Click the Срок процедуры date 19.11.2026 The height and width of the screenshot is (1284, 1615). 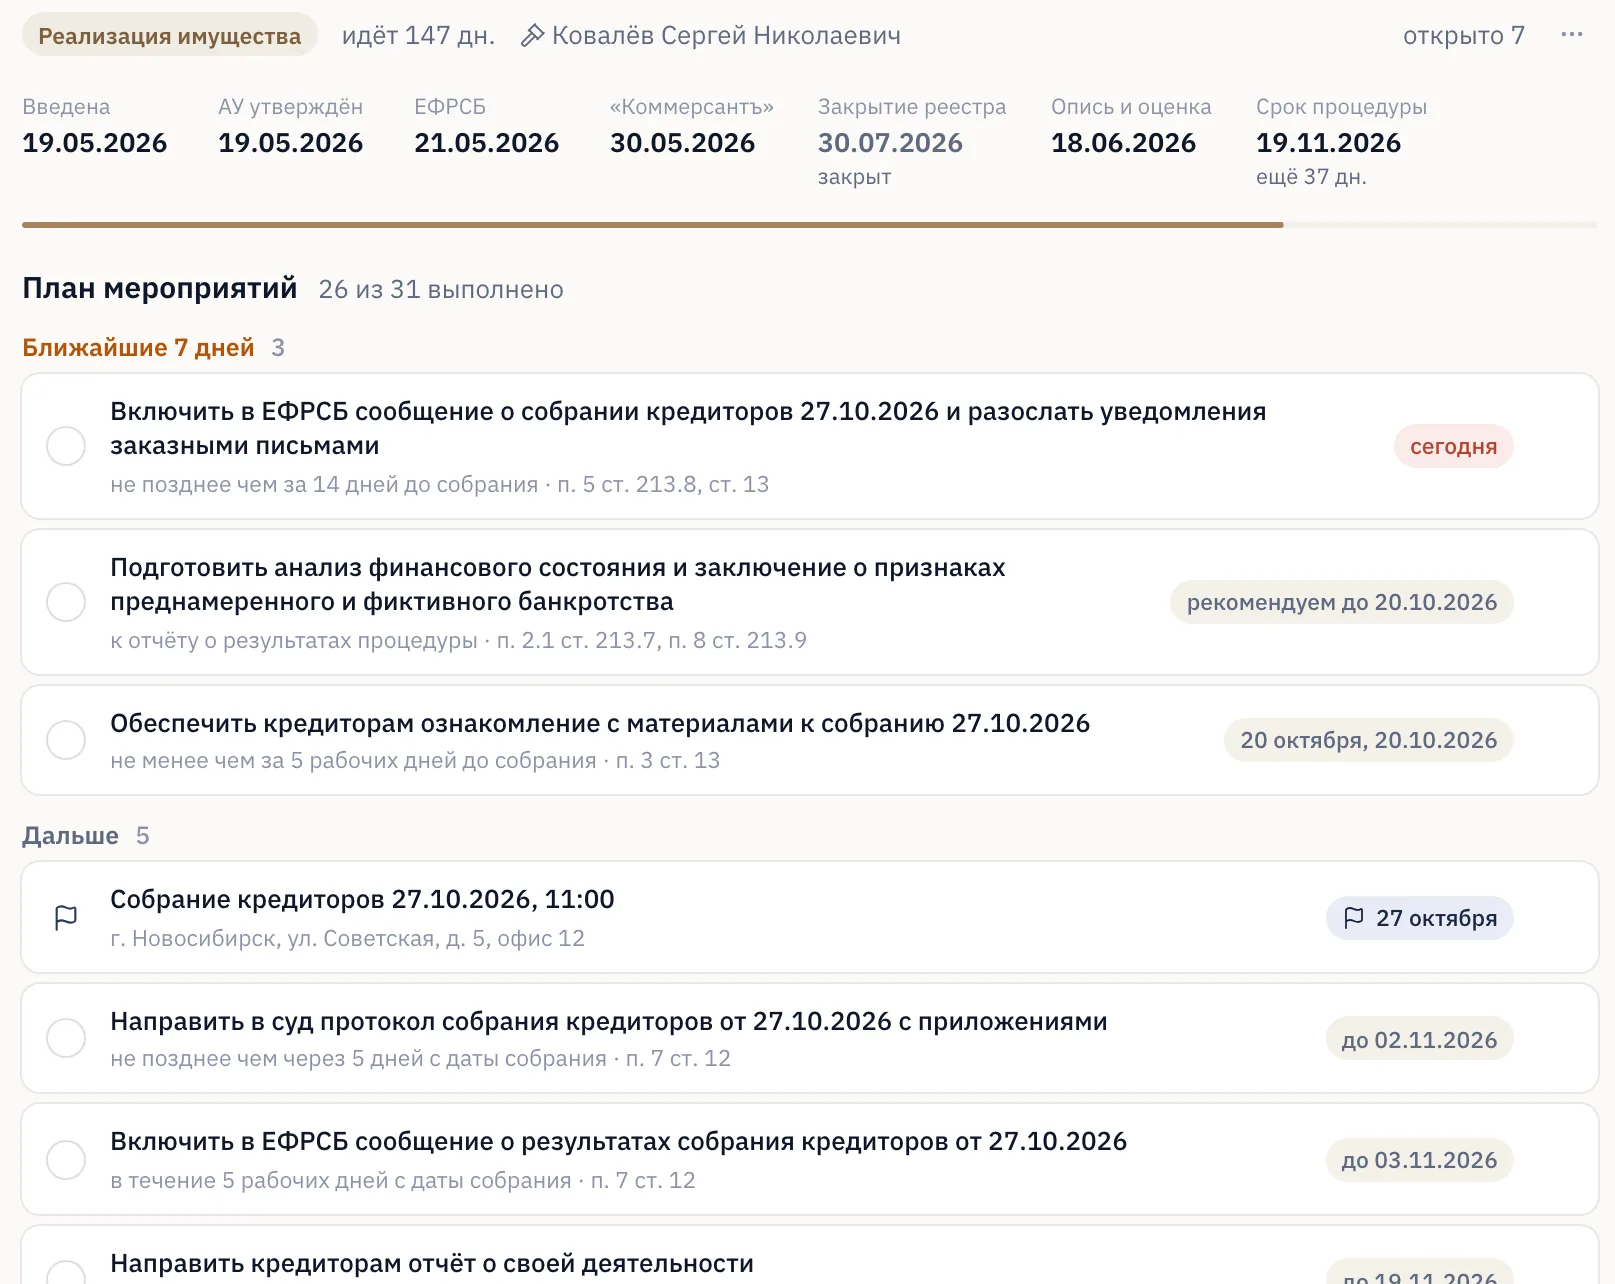click(1329, 143)
